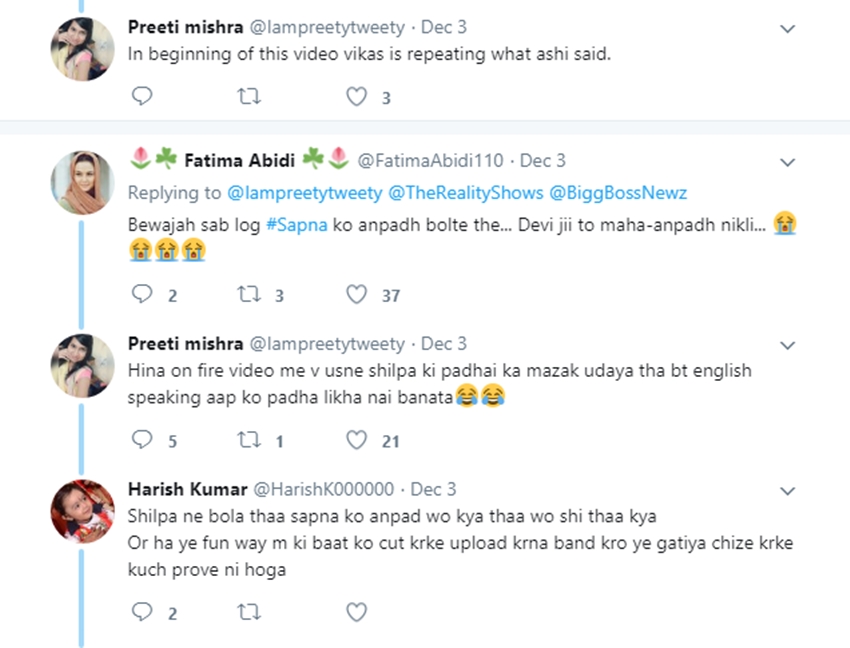Image resolution: width=850 pixels, height=648 pixels.
Task: Retweet Preeti mishra's first tweet about vikas
Action: [x=250, y=97]
